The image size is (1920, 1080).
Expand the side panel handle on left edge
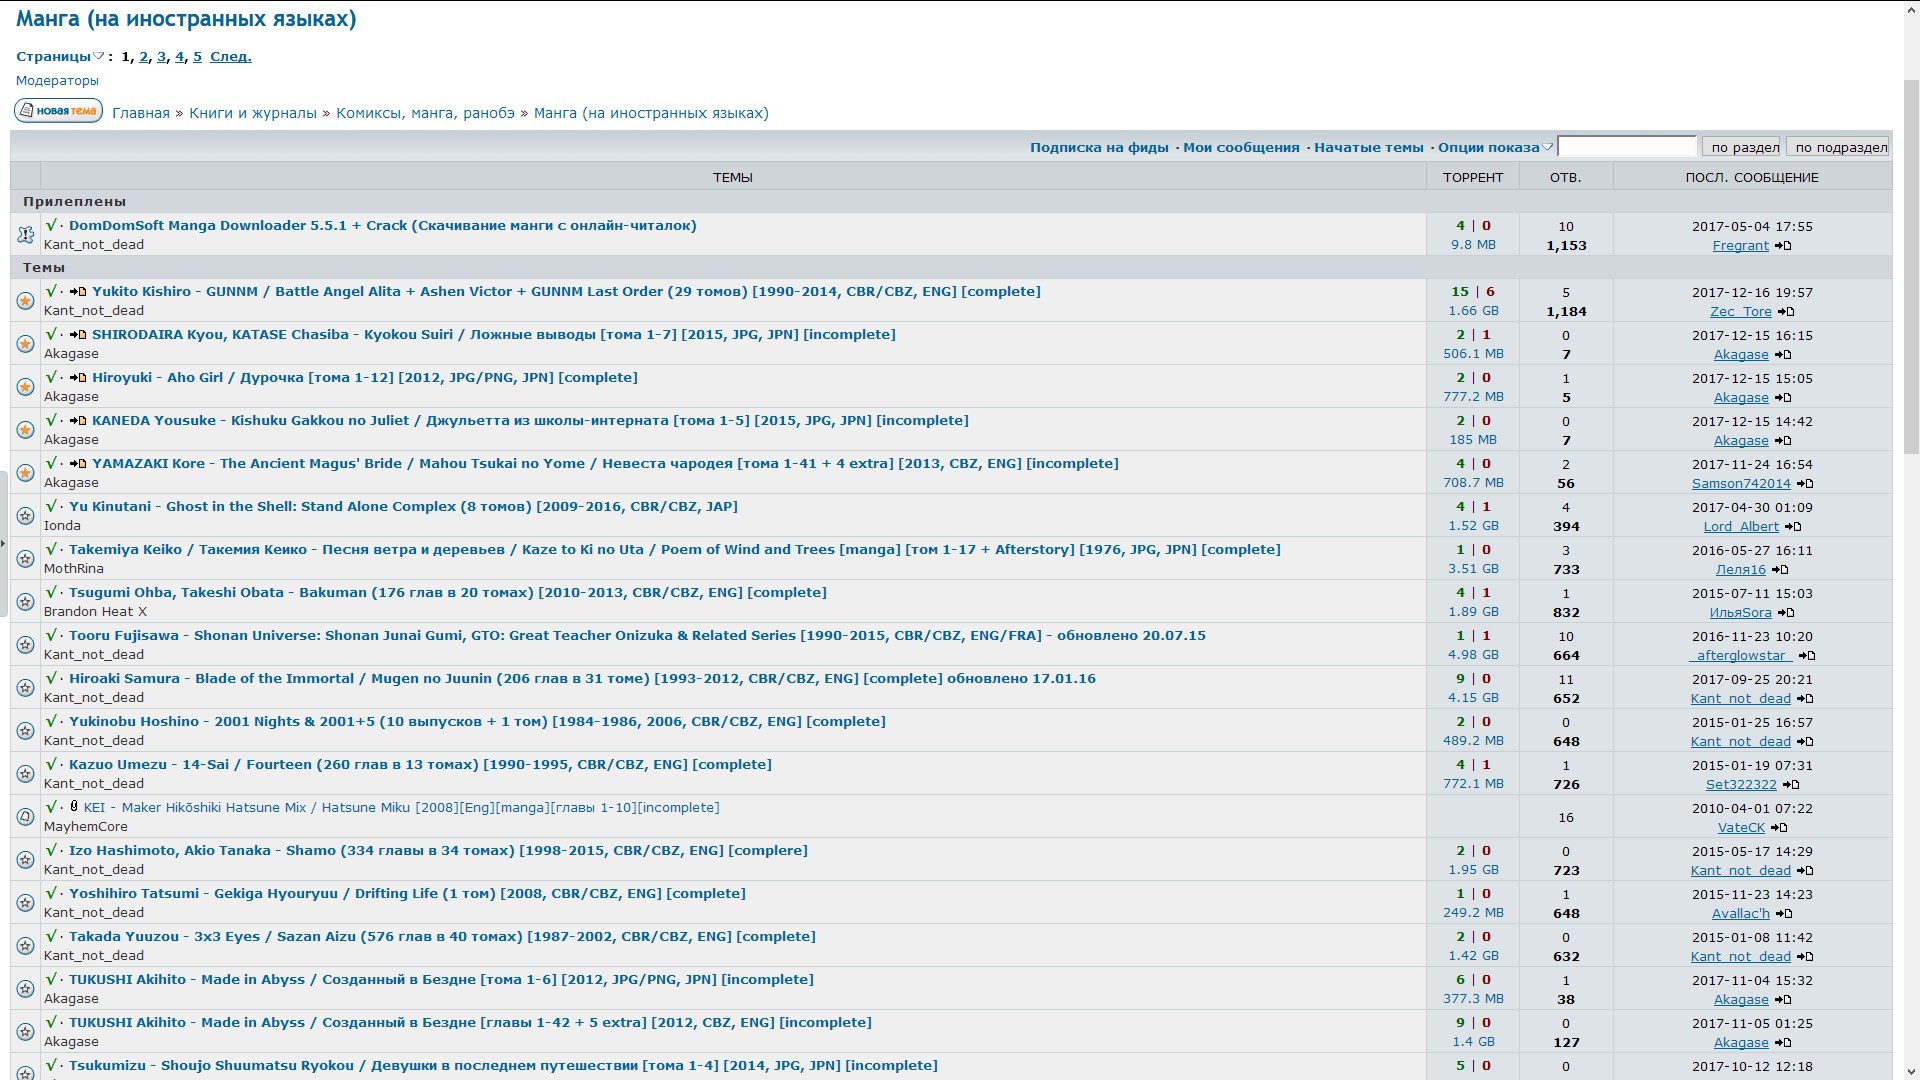coord(3,544)
